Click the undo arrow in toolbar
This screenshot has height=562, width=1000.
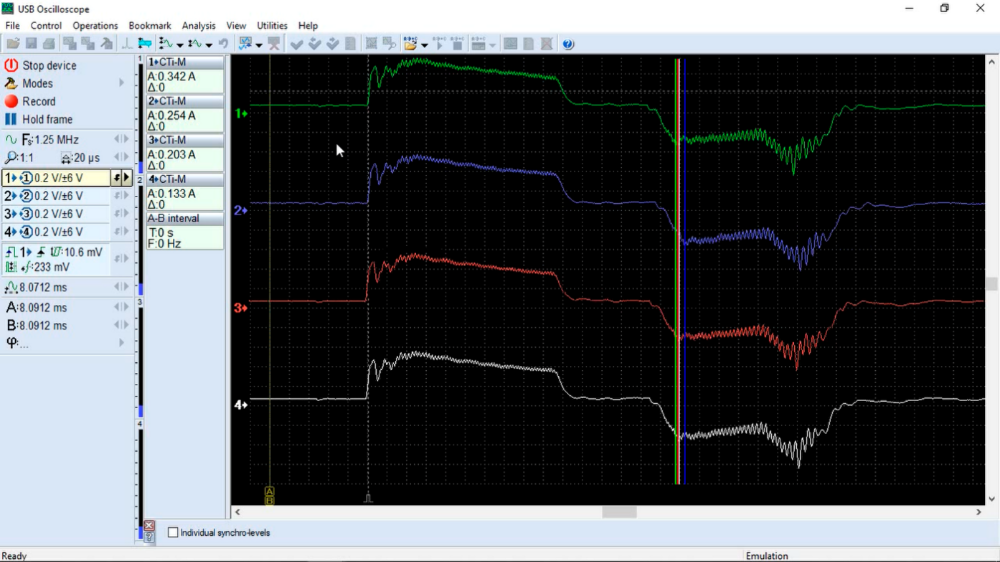click(223, 44)
